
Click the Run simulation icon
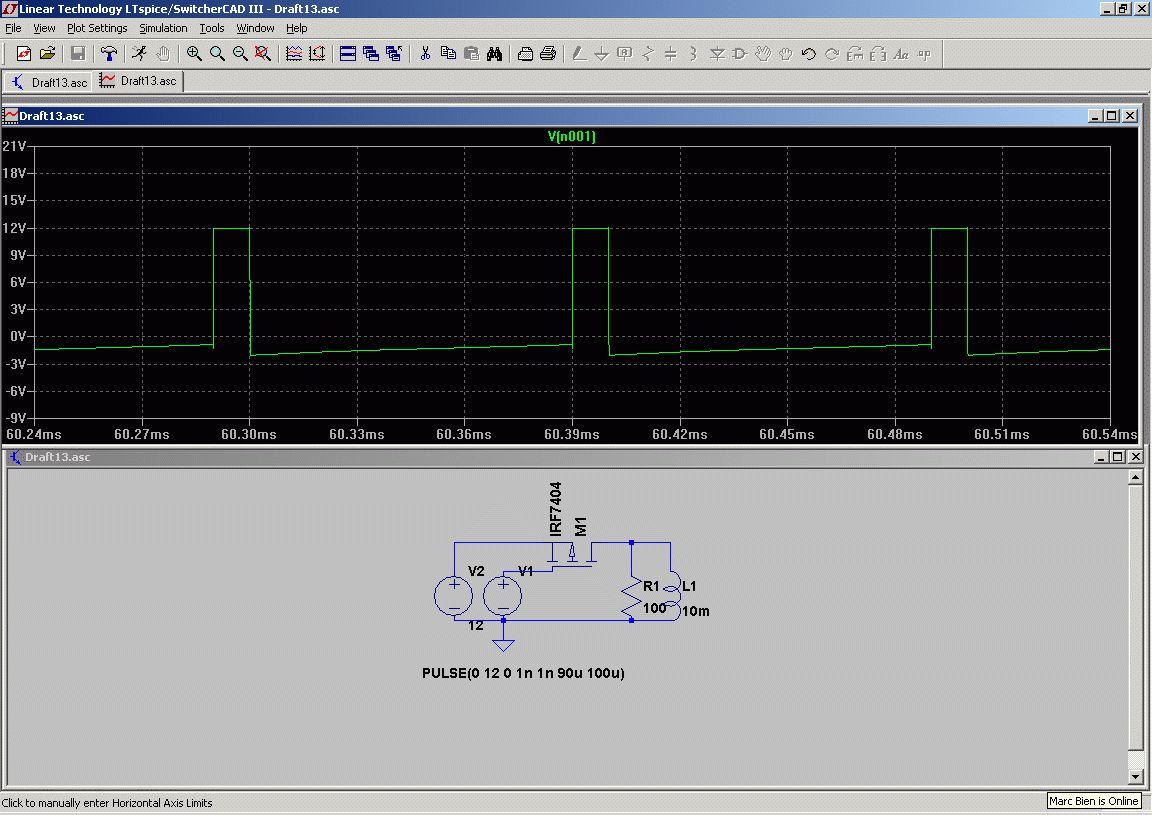[x=140, y=54]
